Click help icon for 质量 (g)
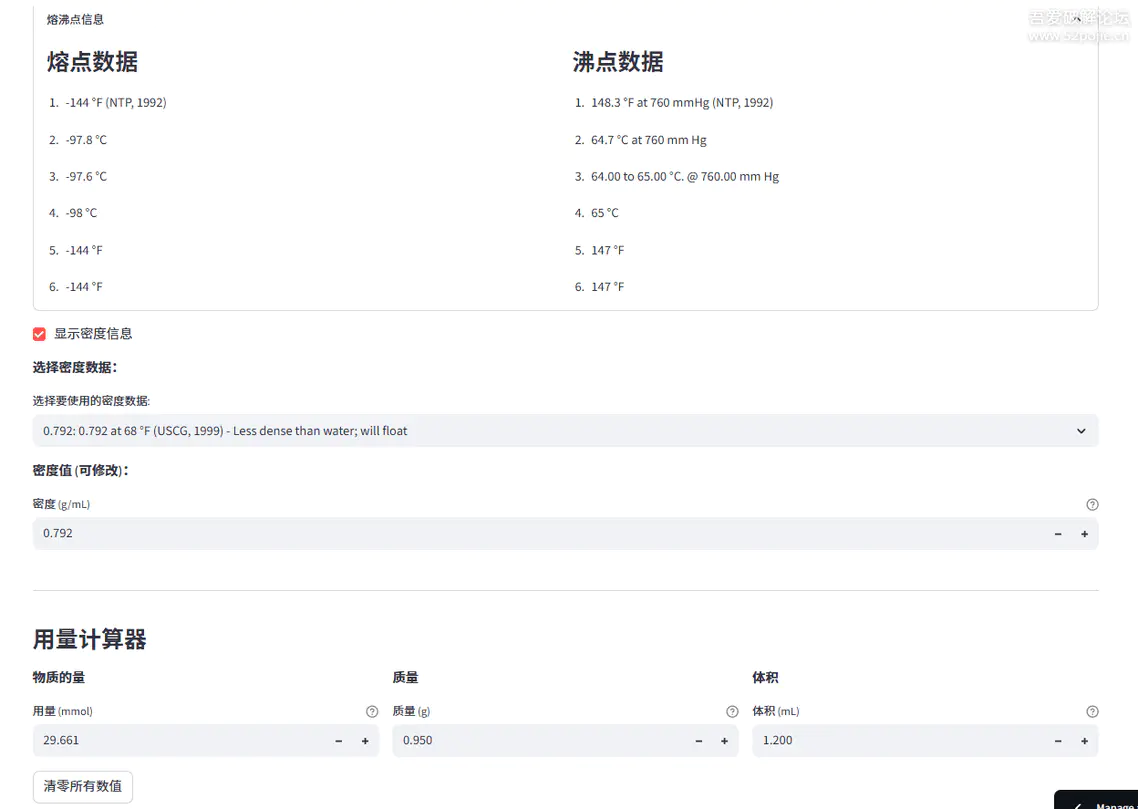The height and width of the screenshot is (809, 1138). [732, 711]
